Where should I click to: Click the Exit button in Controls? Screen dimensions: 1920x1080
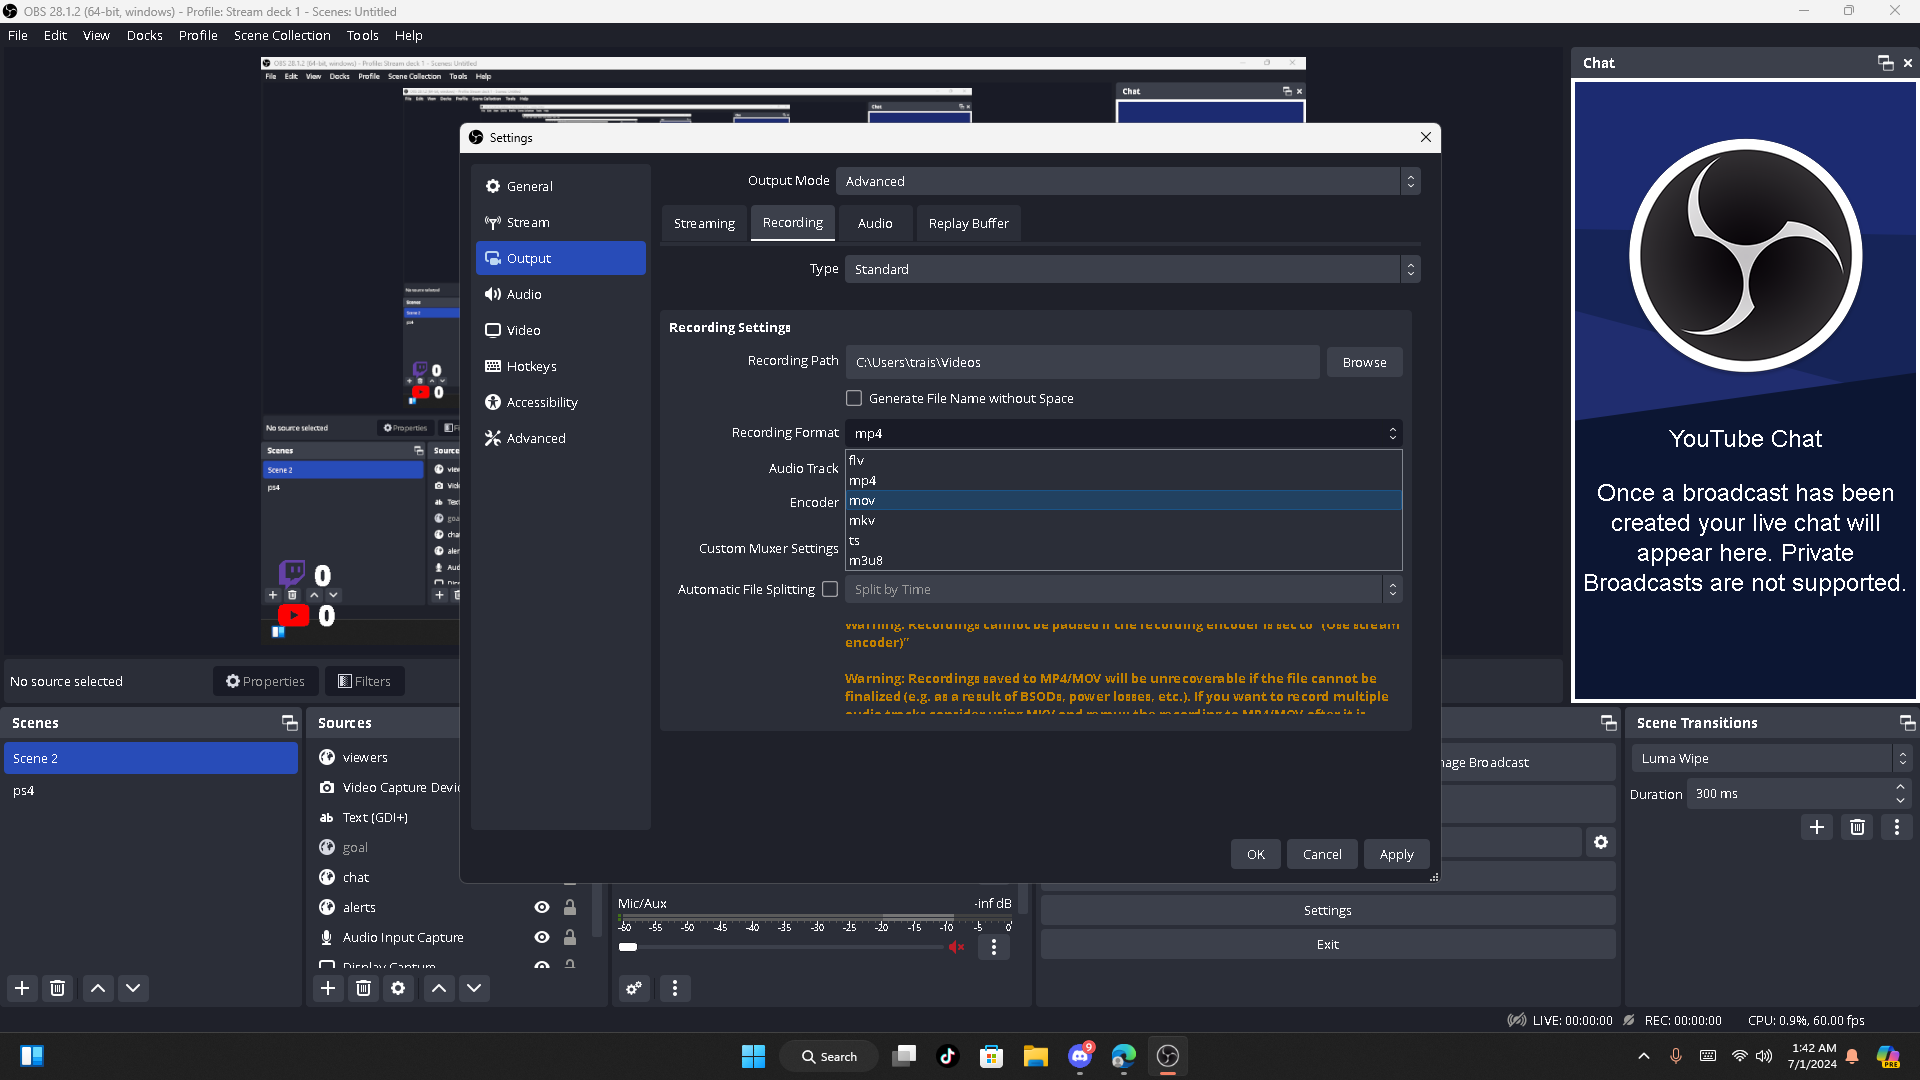tap(1328, 944)
